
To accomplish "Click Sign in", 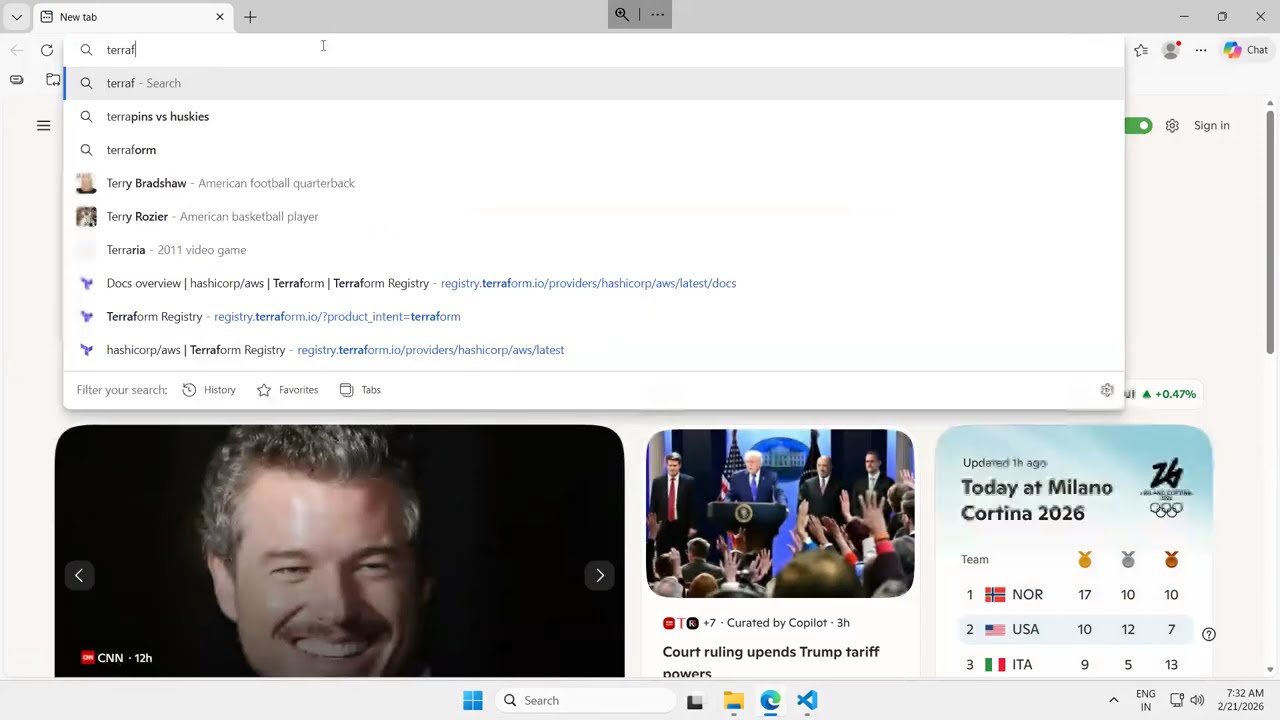I will 1212,125.
